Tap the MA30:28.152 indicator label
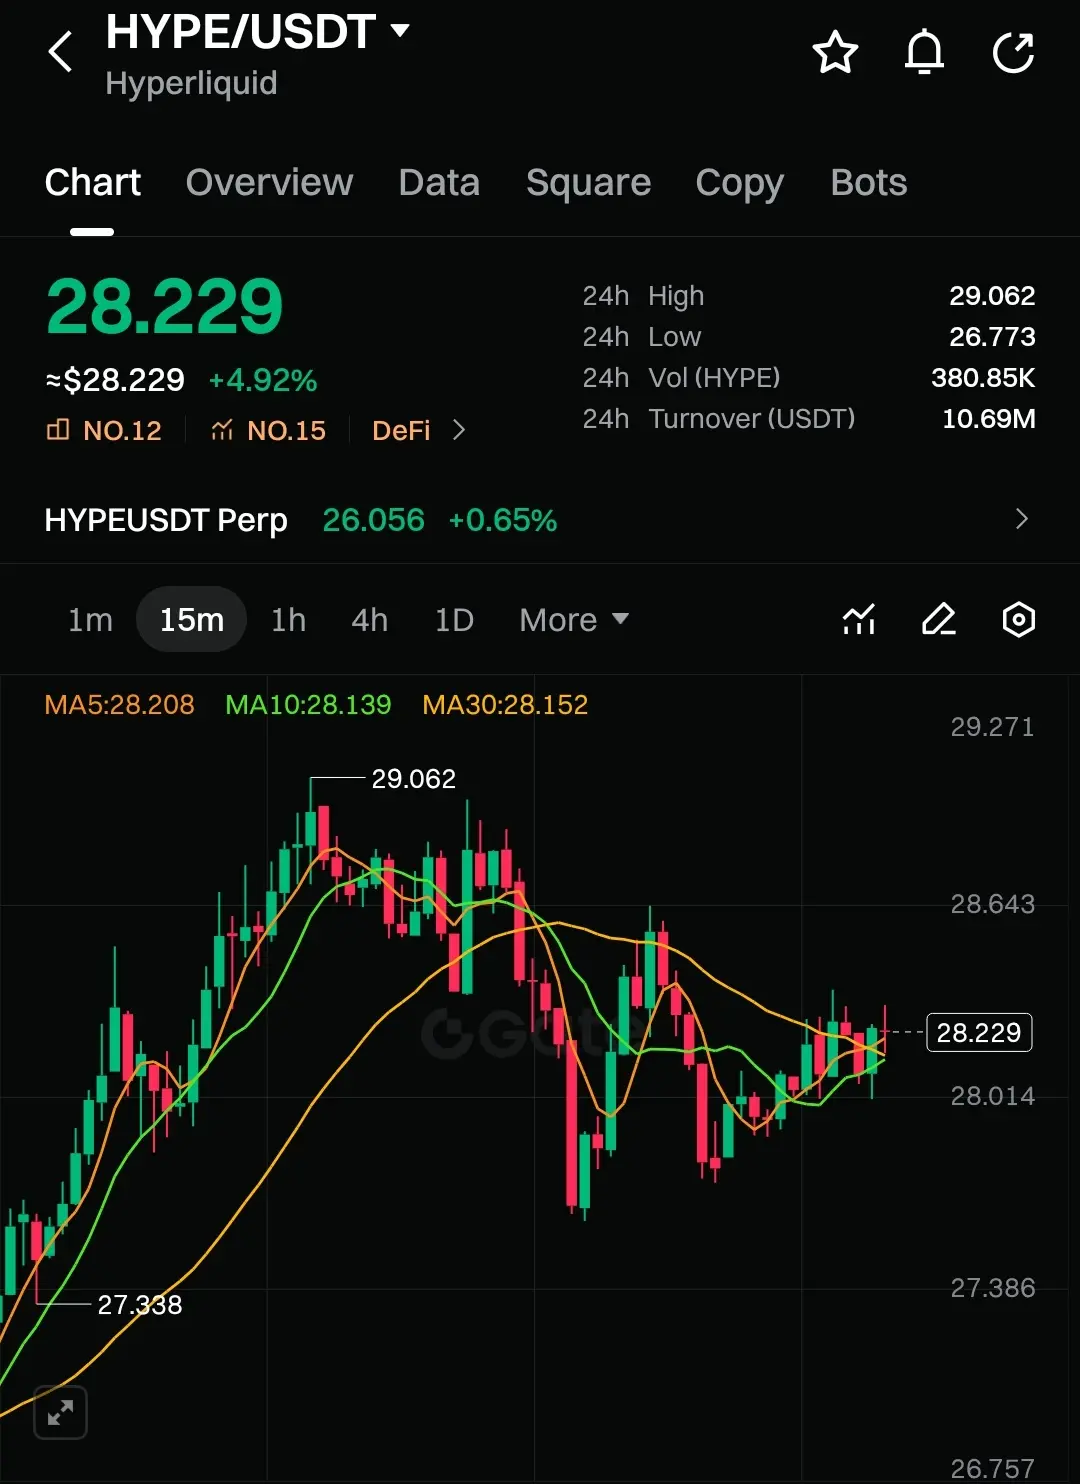This screenshot has width=1080, height=1484. [505, 705]
